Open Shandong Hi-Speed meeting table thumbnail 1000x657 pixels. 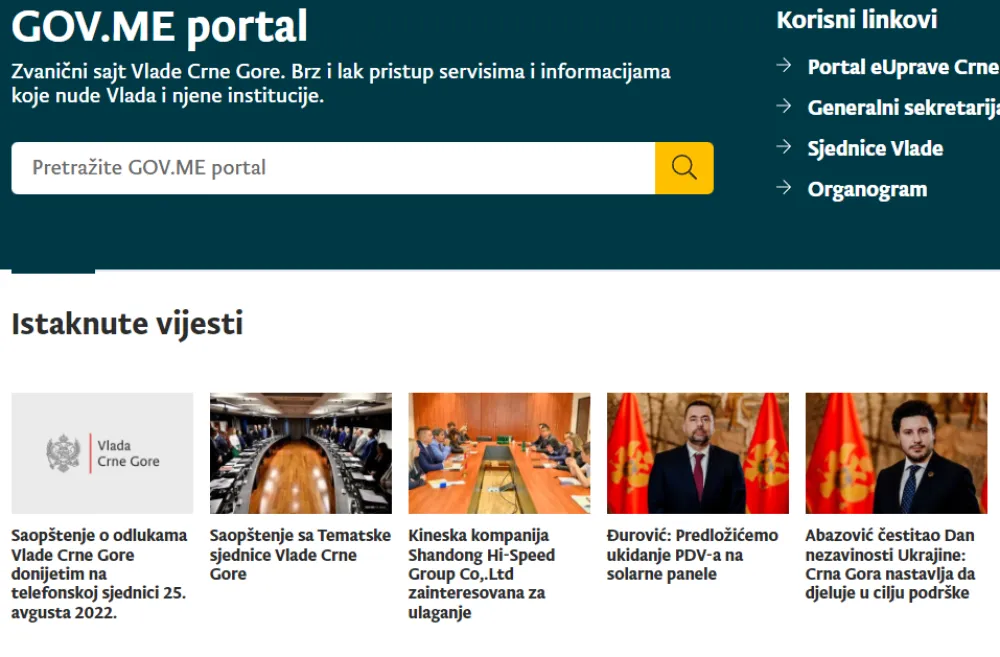(x=499, y=453)
